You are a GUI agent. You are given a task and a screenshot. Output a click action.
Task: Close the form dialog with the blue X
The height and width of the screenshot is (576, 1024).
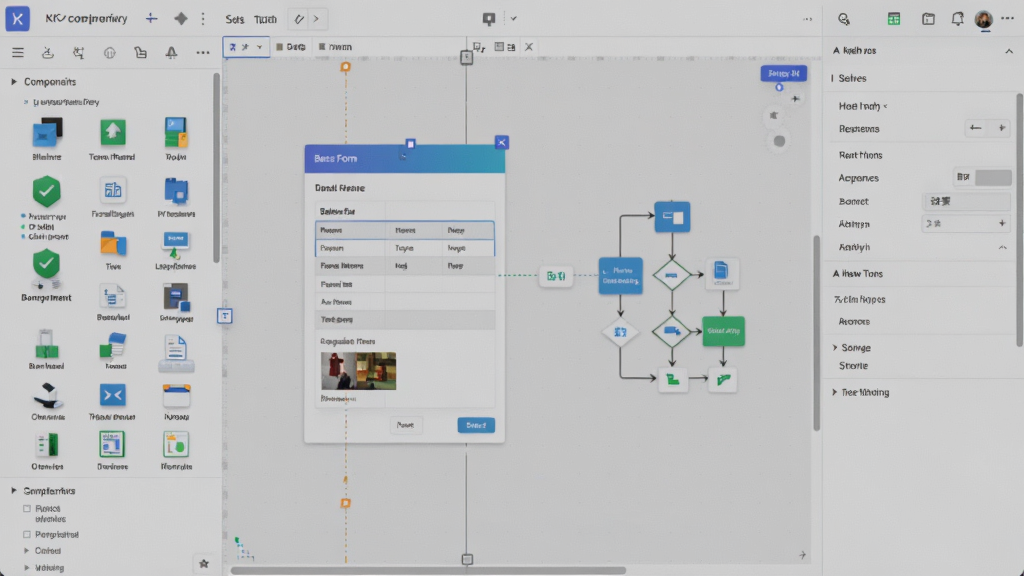click(x=502, y=142)
